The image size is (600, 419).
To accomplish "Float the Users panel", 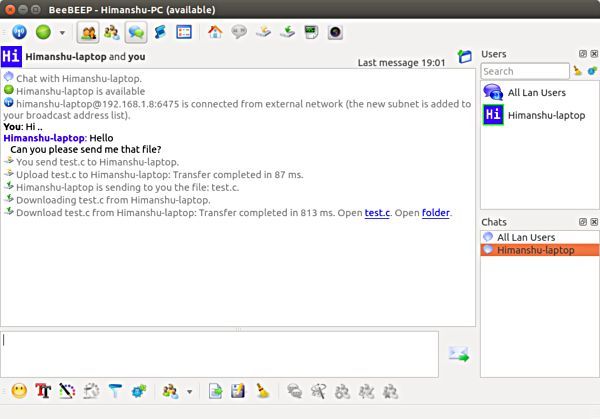I will point(582,54).
